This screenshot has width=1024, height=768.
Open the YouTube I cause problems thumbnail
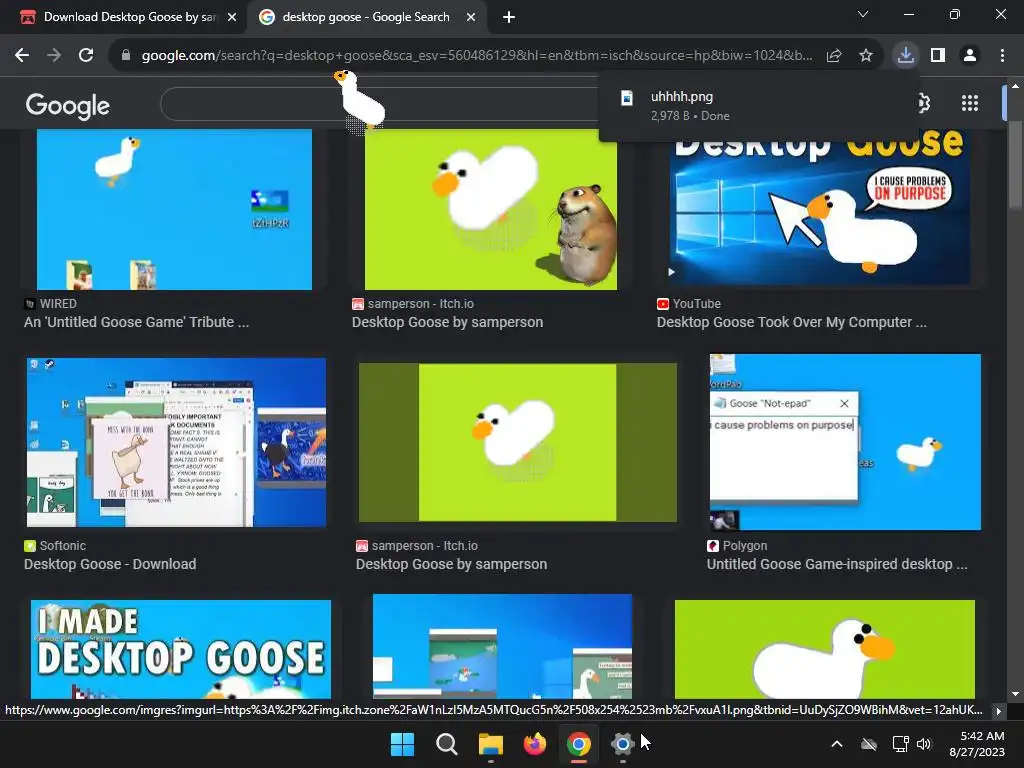(820, 209)
